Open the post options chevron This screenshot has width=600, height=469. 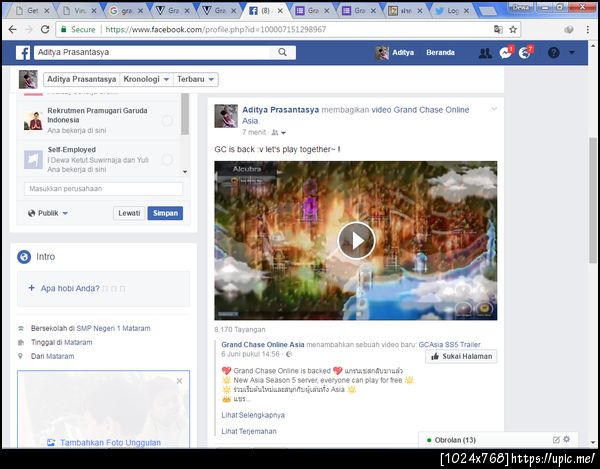pyautogui.click(x=494, y=109)
